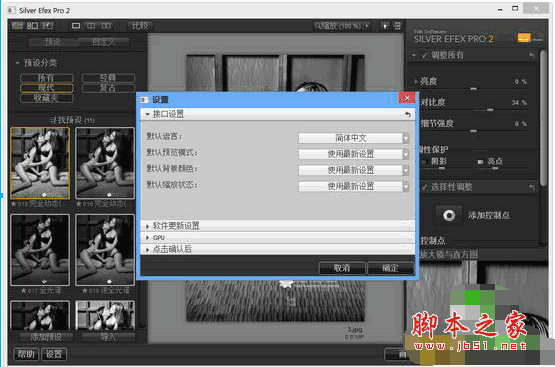Image resolution: width=555 pixels, height=367 pixels.
Task: Click 确定 in the settings dialog
Action: coord(390,268)
